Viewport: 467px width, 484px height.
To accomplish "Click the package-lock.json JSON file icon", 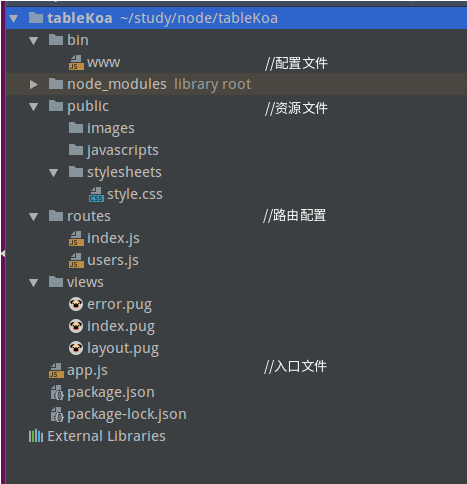I will coord(57,414).
